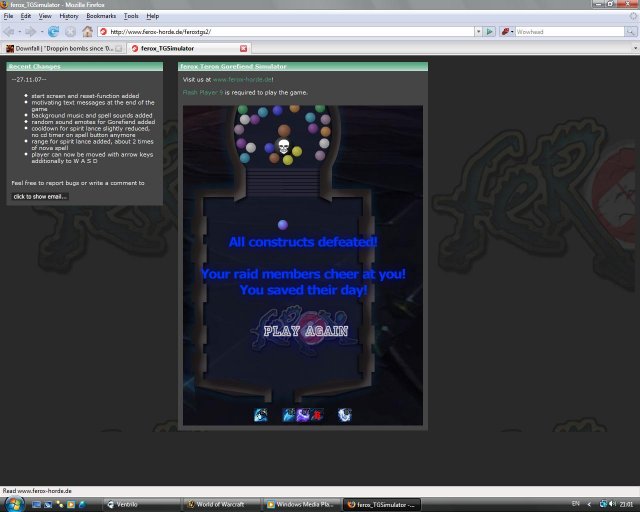Use the purple spell icon in the skill bar
This screenshot has height=512, width=640.
click(303, 415)
